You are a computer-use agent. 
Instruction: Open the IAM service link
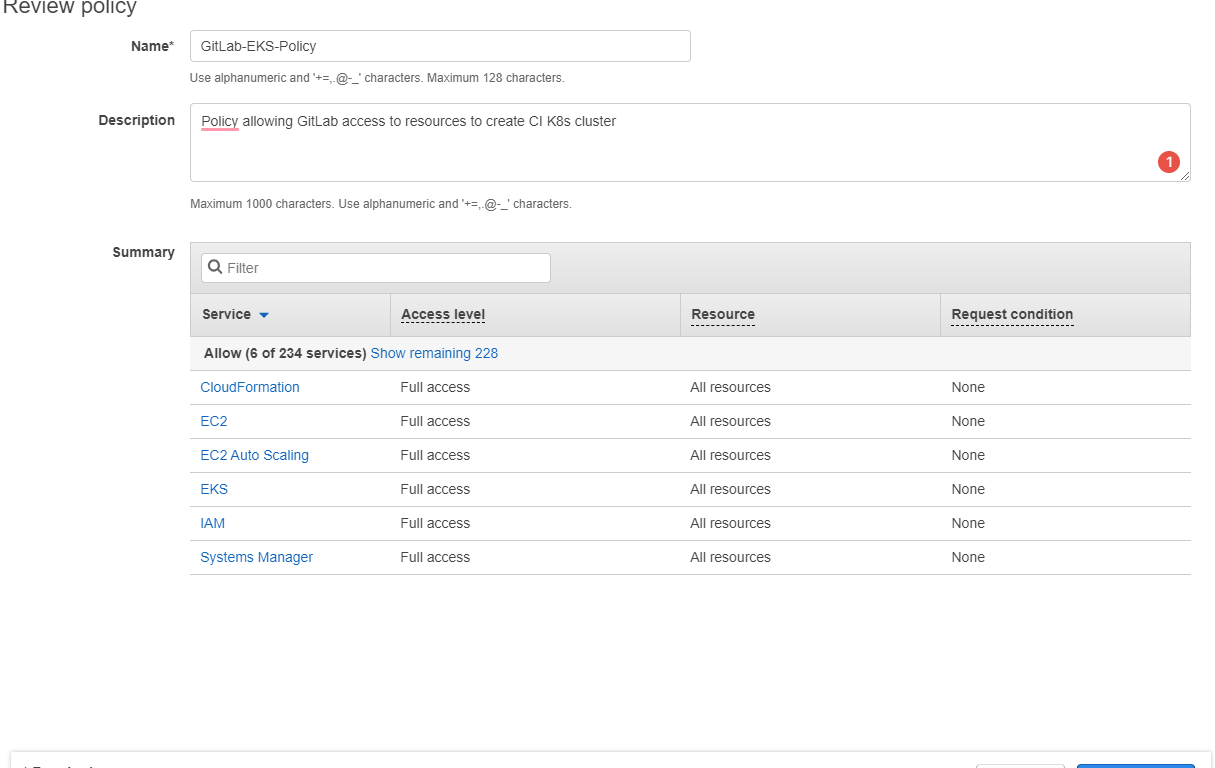tap(213, 523)
